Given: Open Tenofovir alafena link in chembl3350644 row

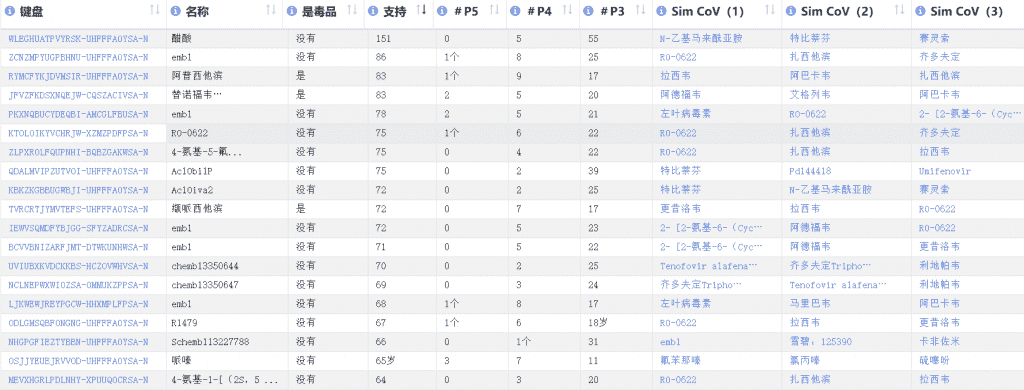Looking at the screenshot, I should coord(709,266).
